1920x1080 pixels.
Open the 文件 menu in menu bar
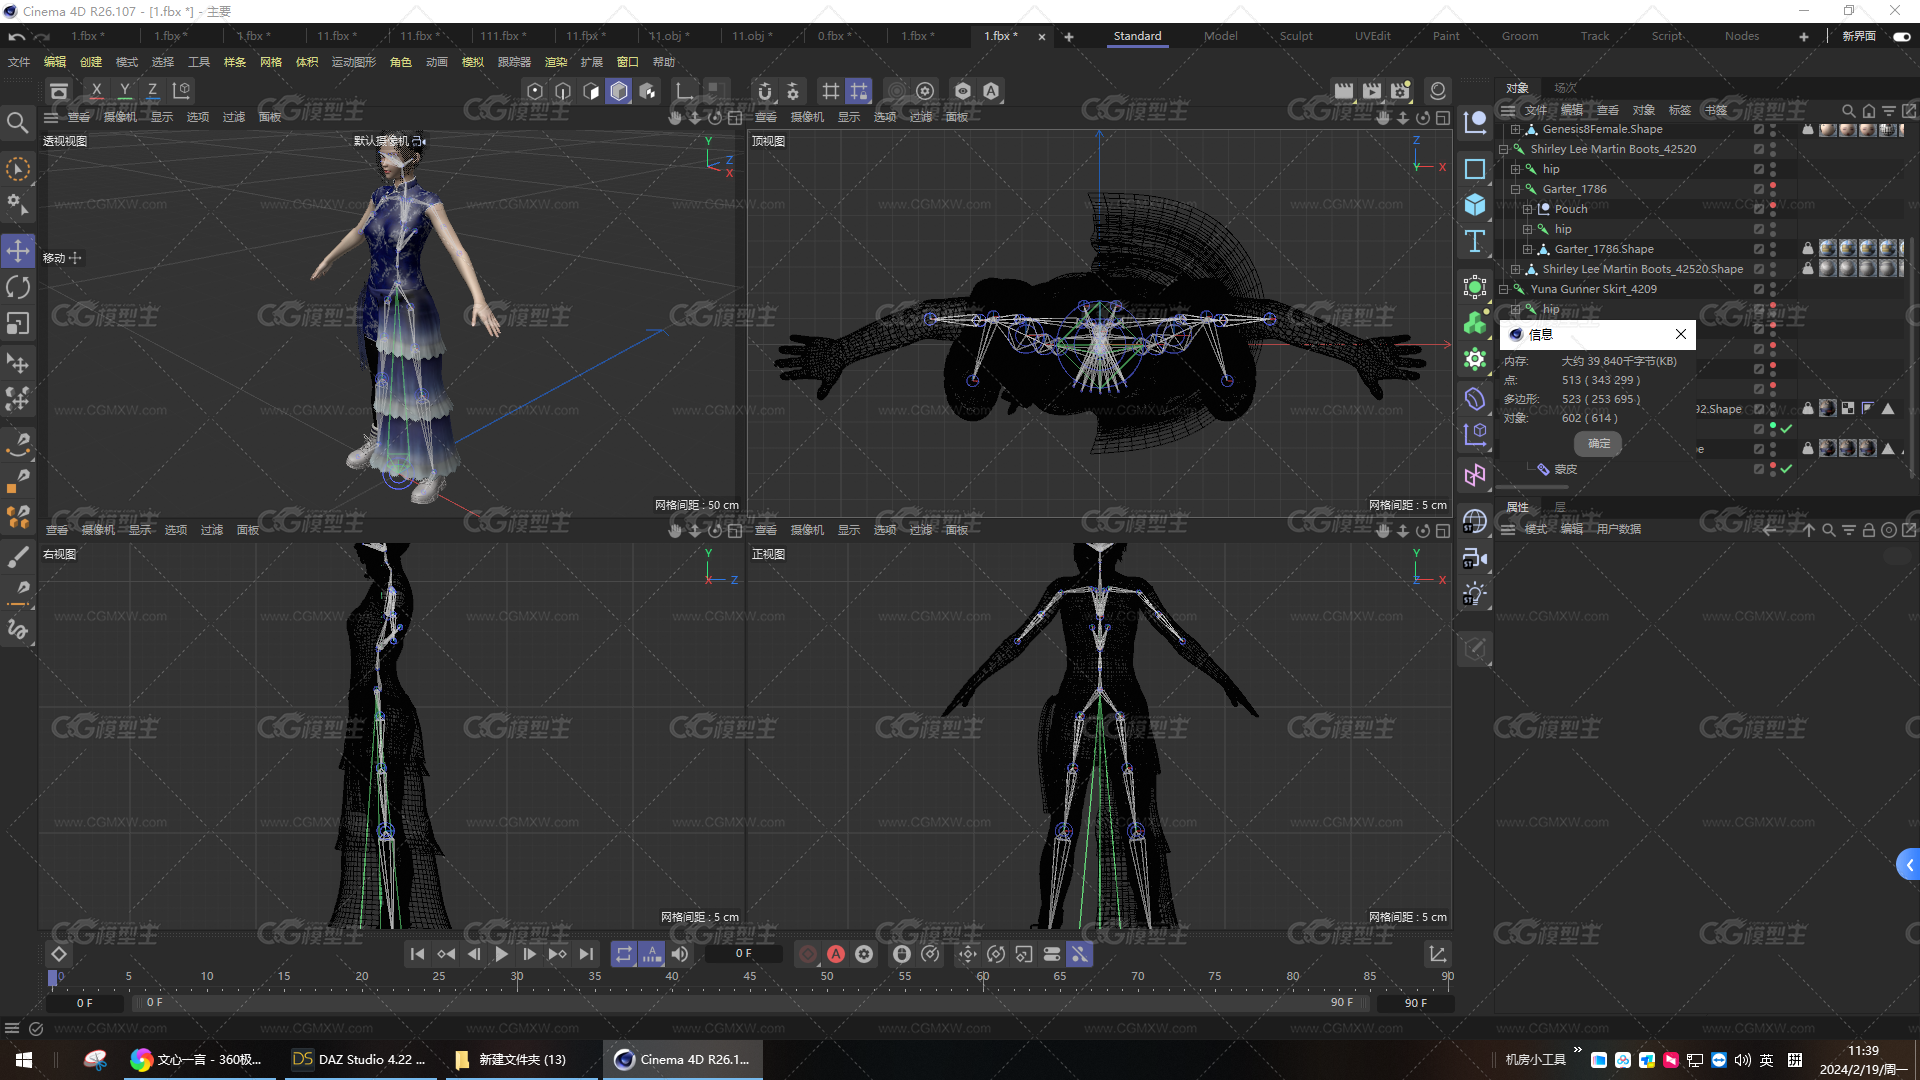pyautogui.click(x=19, y=62)
